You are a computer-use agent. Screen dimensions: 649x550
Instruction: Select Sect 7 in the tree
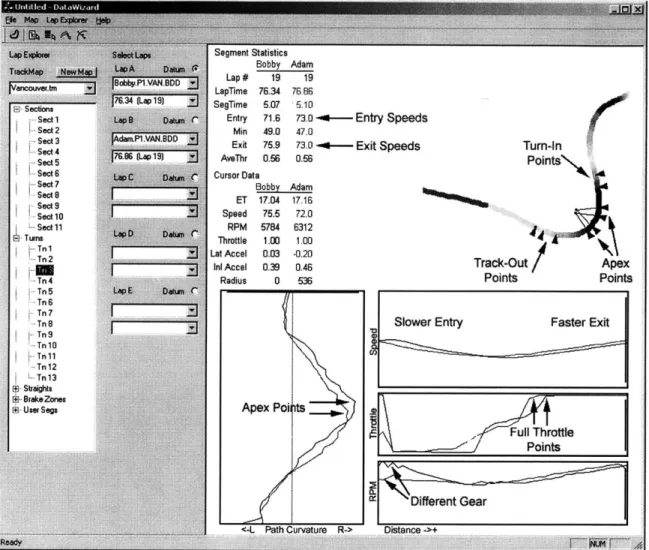click(48, 184)
